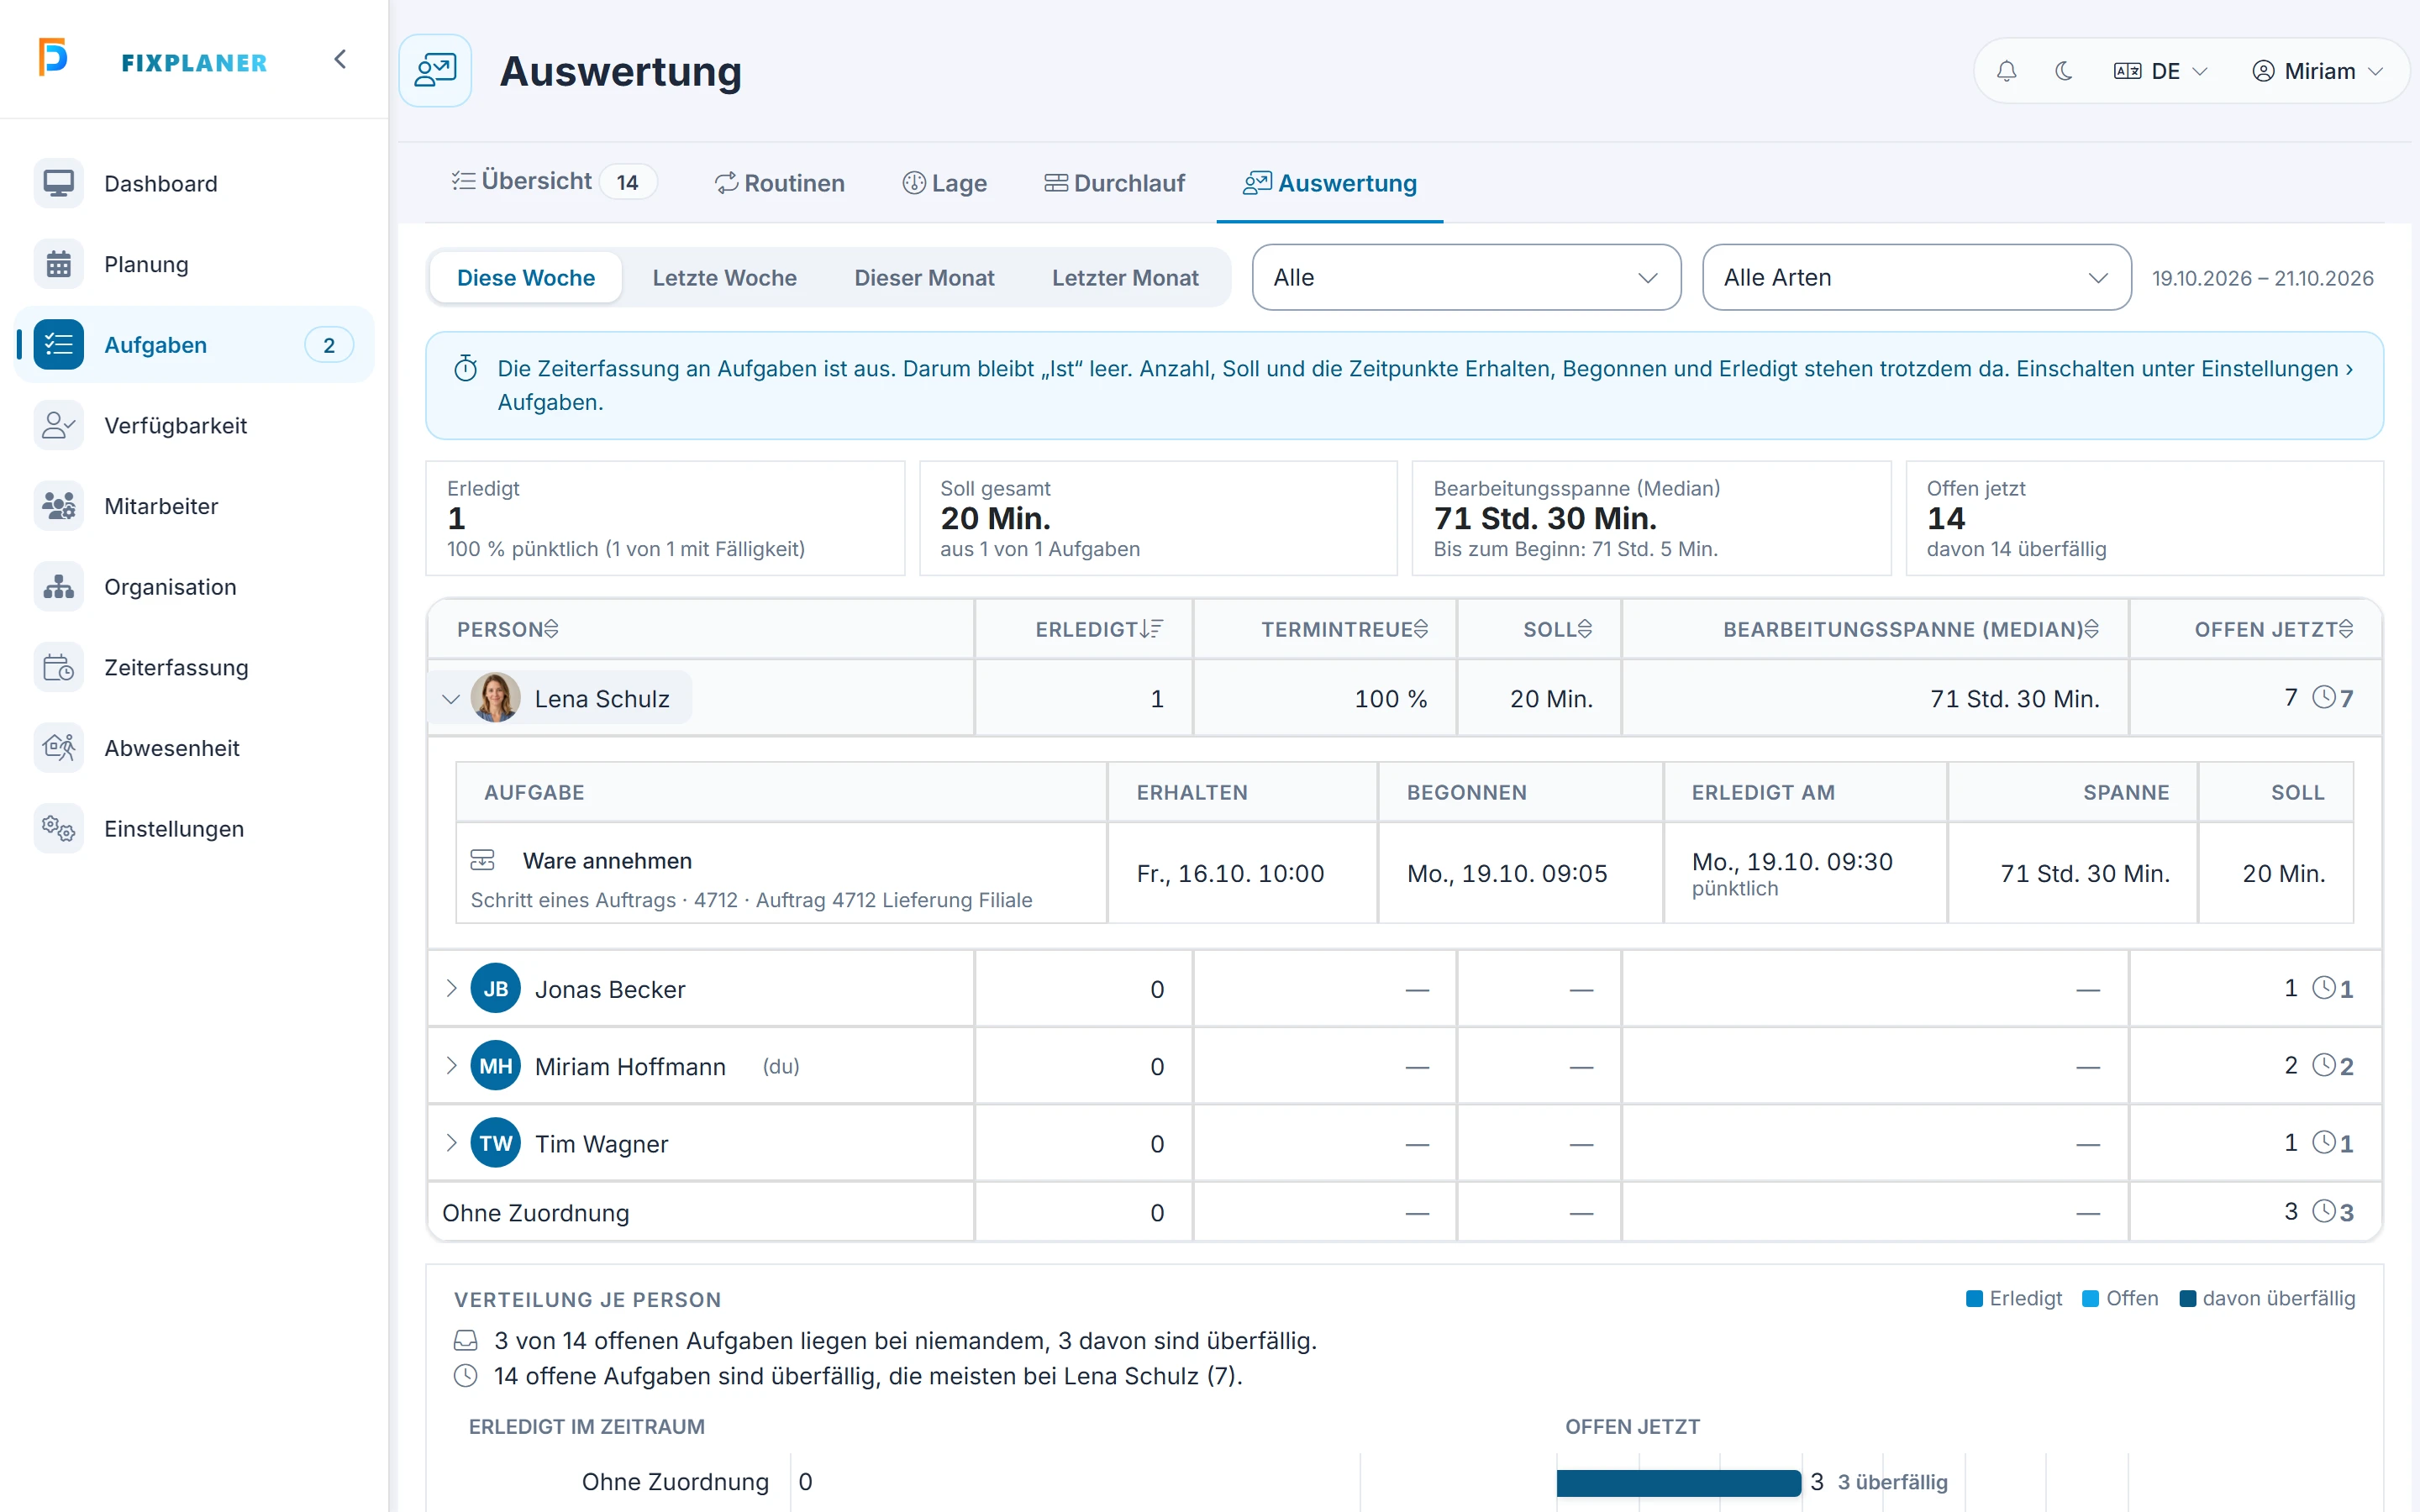
Task: Sort table by Offen jetzt column
Action: click(2274, 629)
